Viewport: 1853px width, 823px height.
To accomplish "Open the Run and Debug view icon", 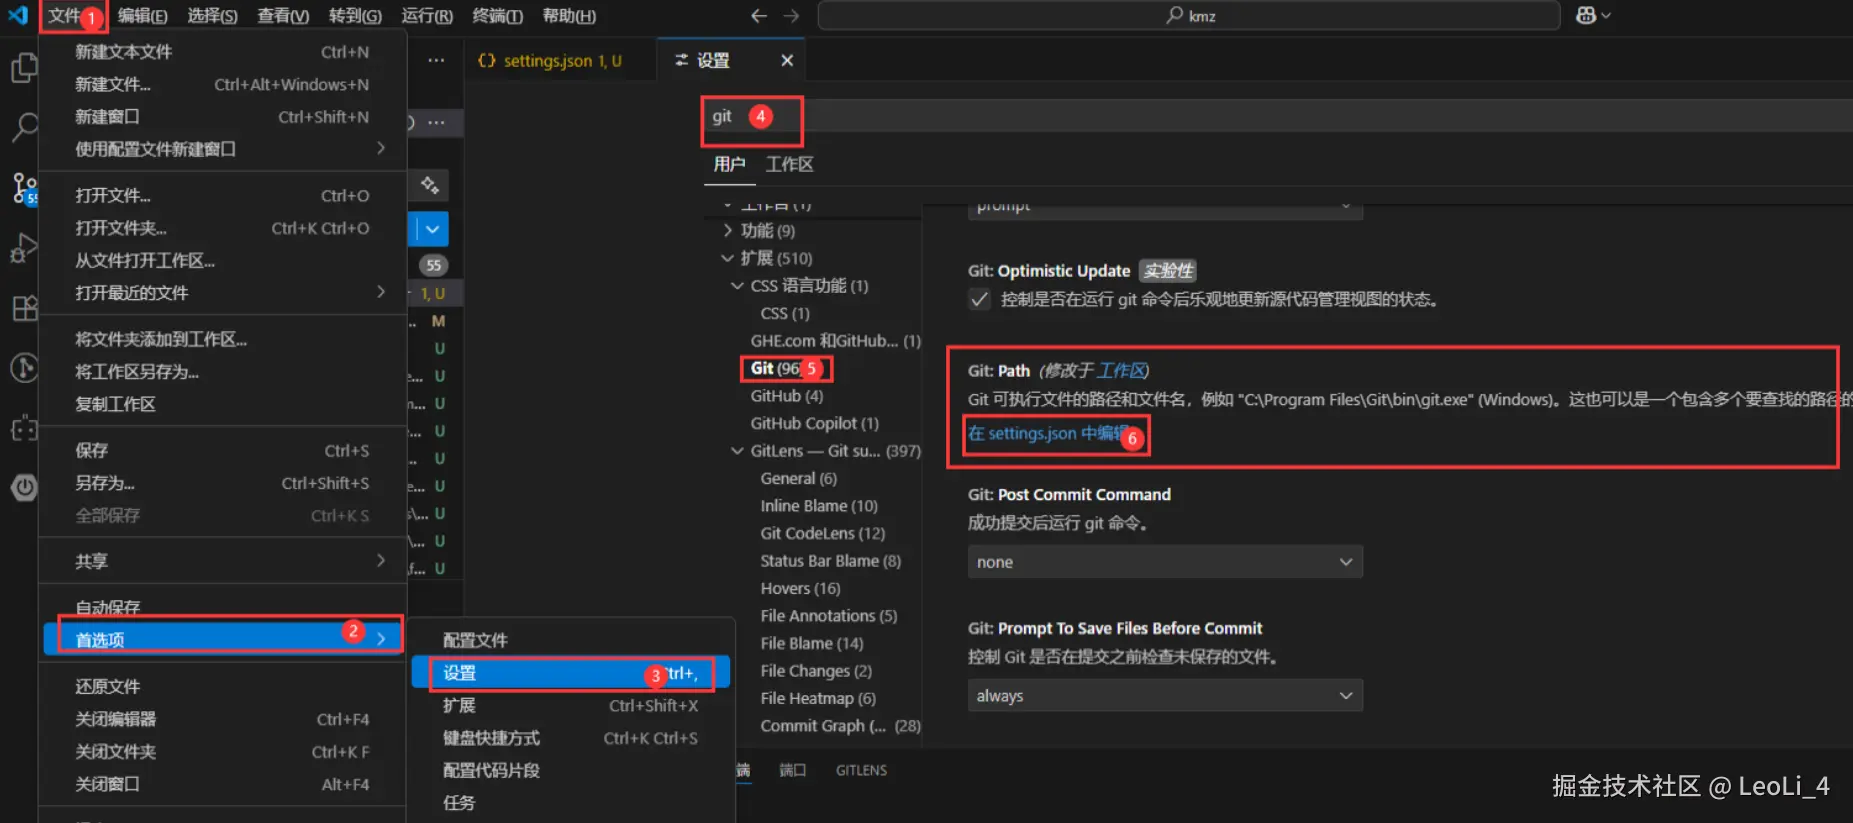I will pyautogui.click(x=24, y=247).
